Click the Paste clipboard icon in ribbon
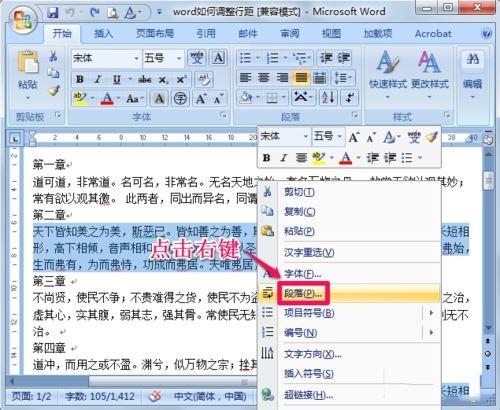The image size is (500, 410). (28, 62)
